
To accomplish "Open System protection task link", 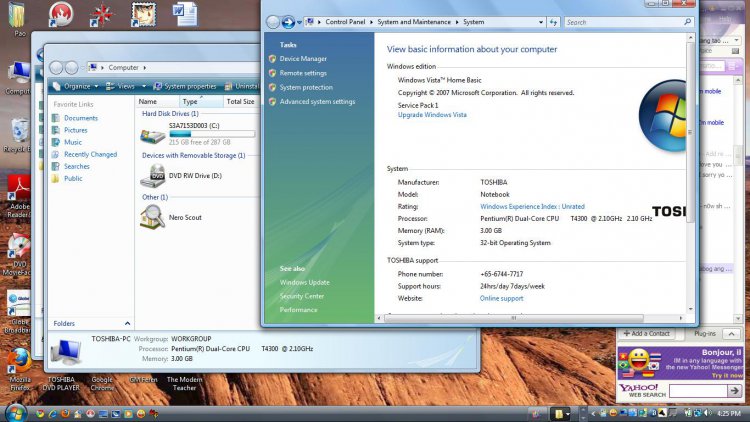I will tap(306, 87).
